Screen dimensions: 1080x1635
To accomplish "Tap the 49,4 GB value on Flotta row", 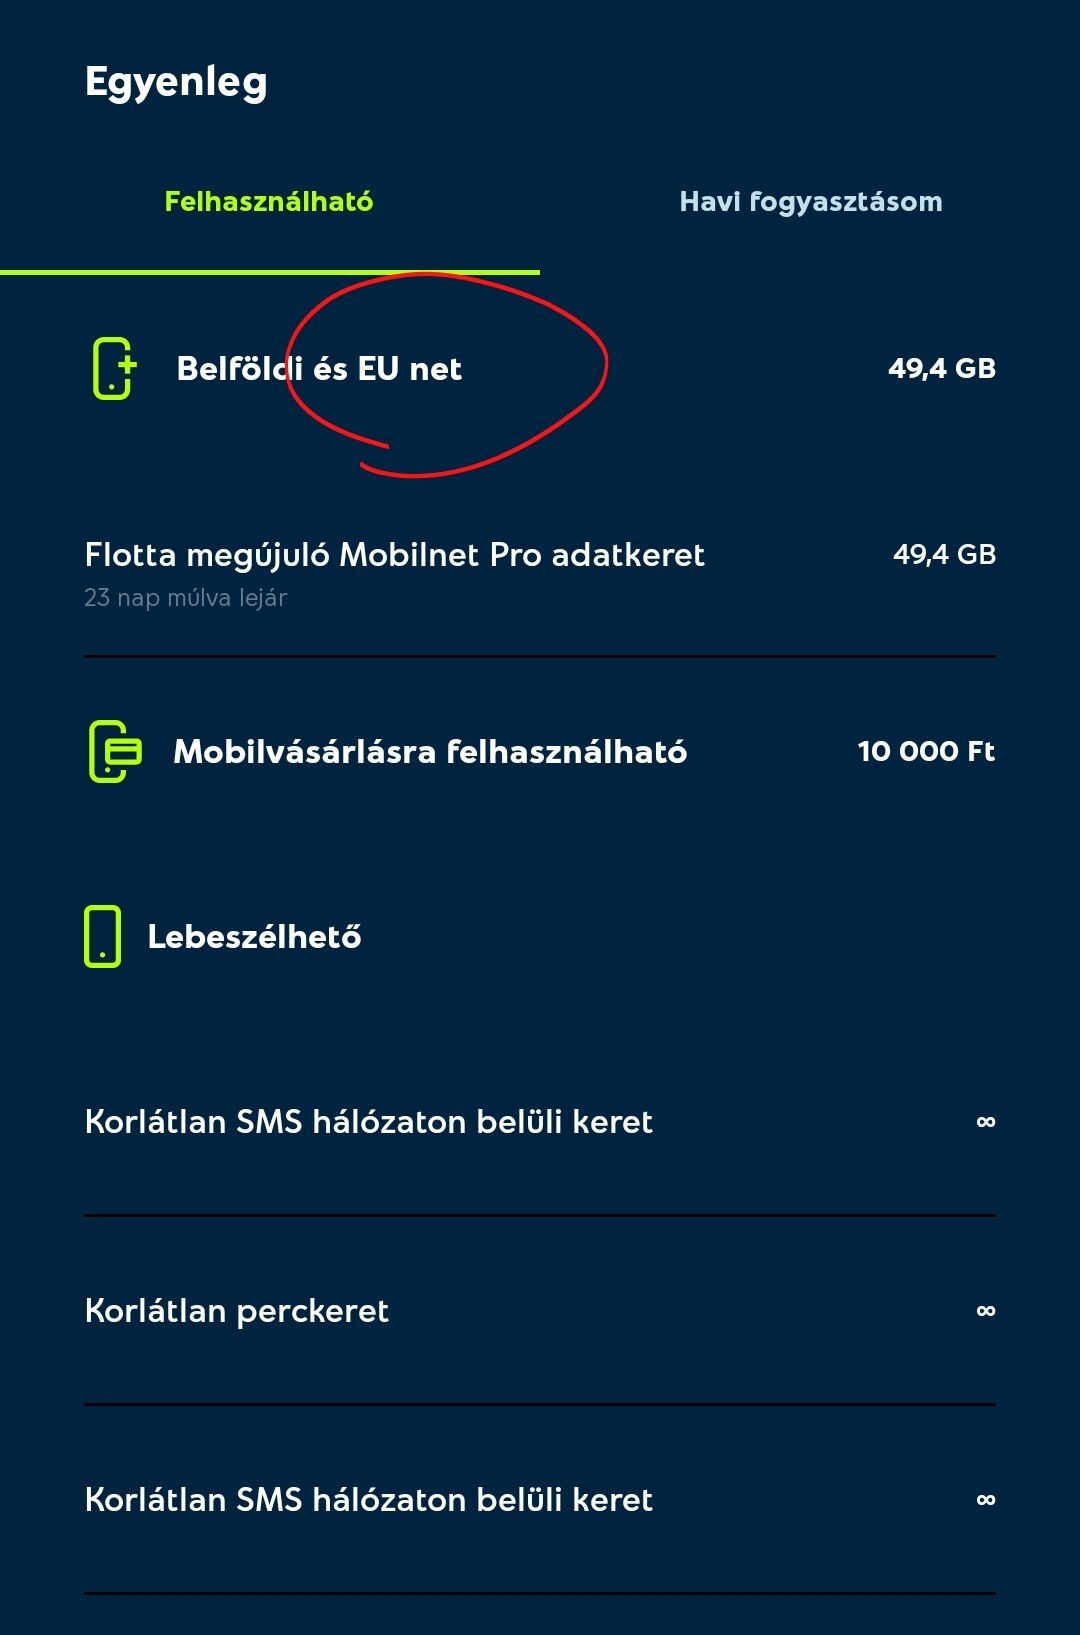I will [944, 554].
